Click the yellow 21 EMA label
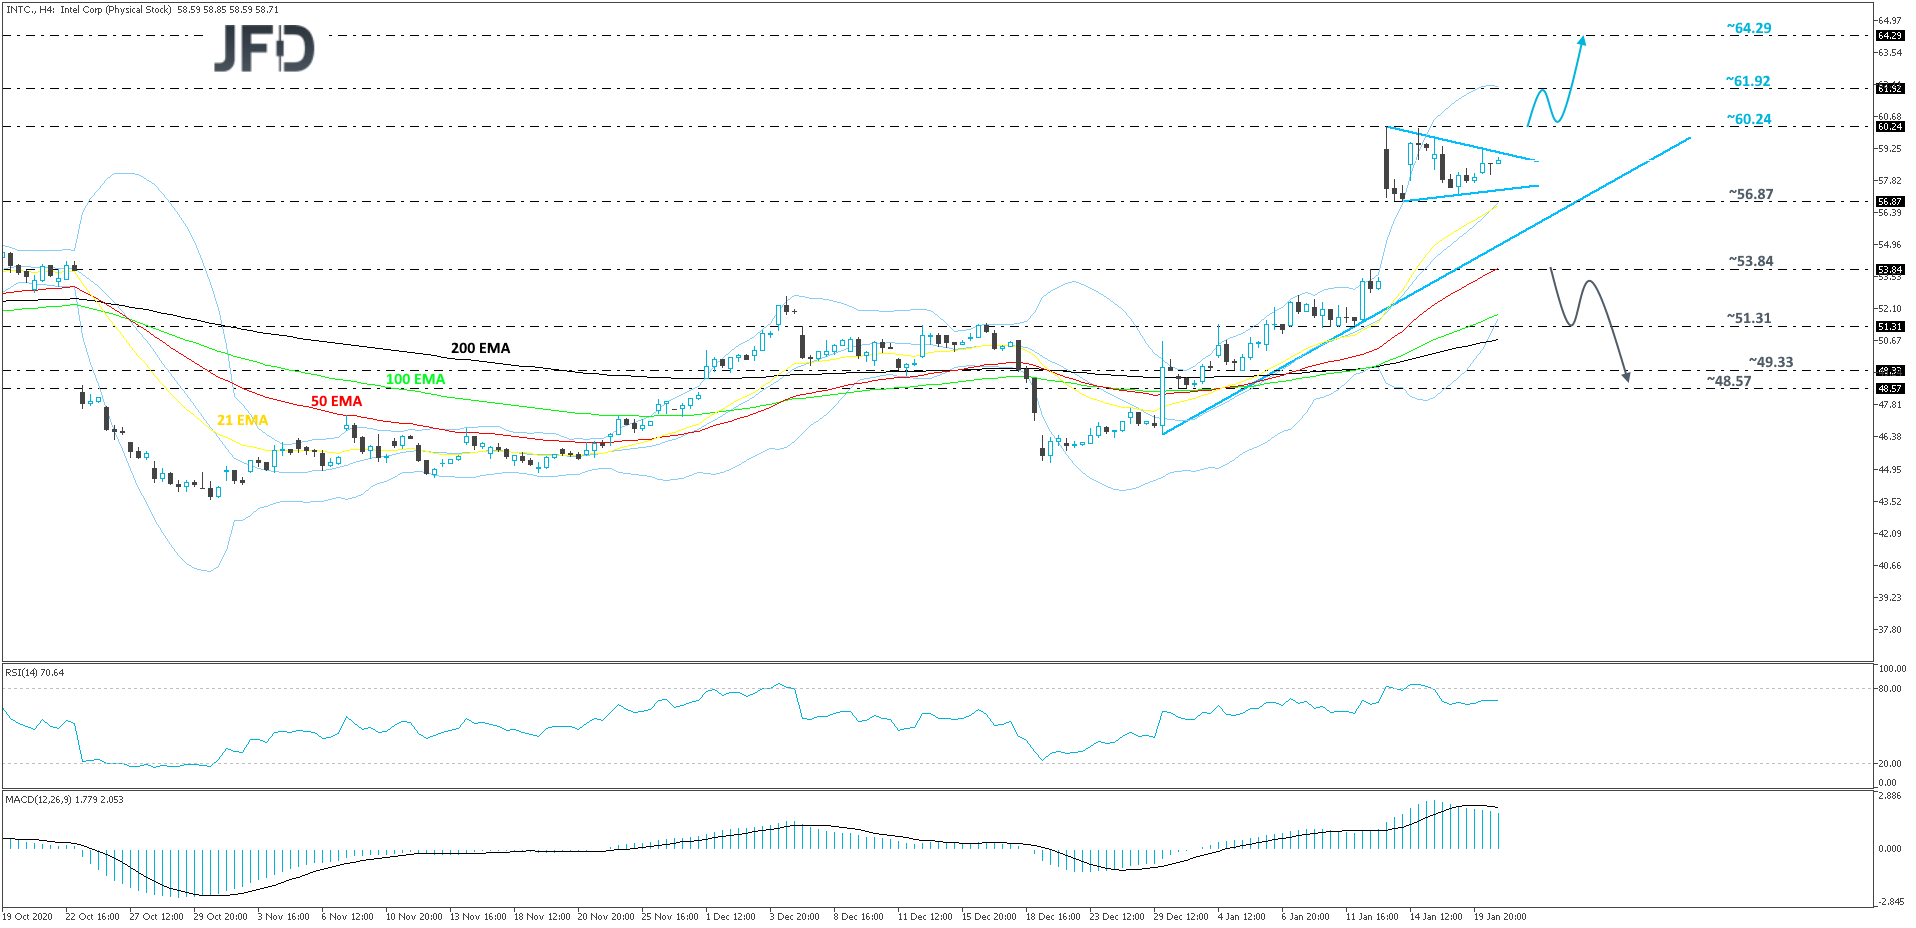The image size is (1916, 928). (242, 420)
